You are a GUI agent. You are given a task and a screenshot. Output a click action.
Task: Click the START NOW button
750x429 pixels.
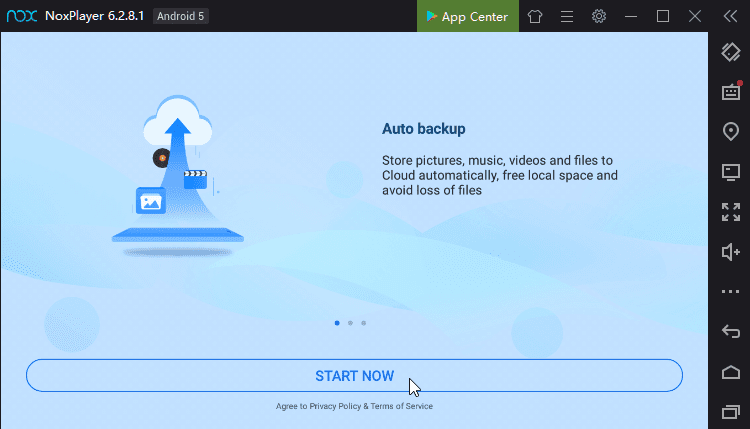tap(354, 375)
